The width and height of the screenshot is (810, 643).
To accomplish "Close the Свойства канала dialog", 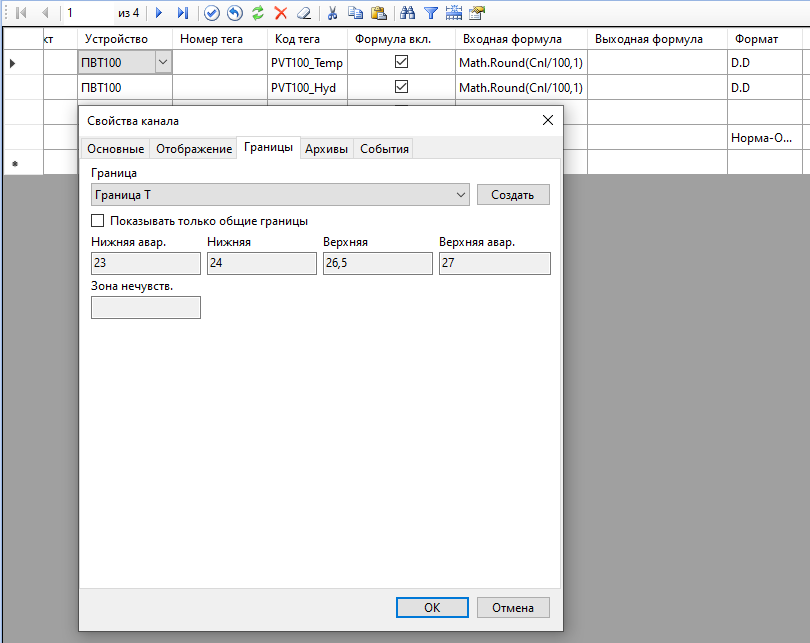I will tap(548, 120).
